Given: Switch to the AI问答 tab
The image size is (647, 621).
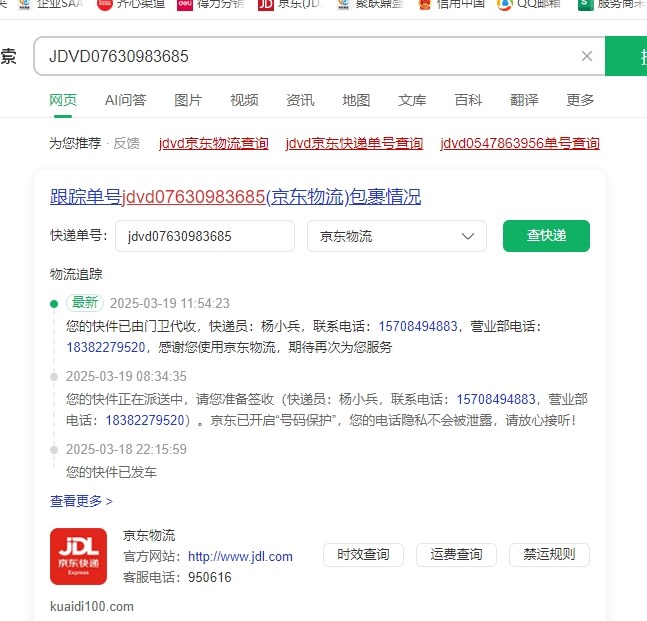Looking at the screenshot, I should click(125, 100).
